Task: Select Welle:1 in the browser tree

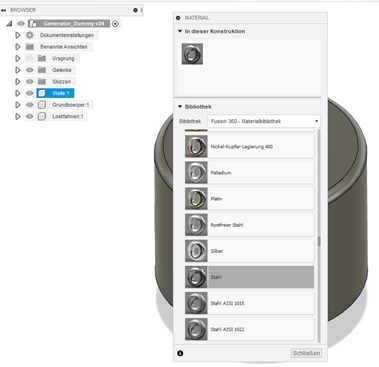Action: pyautogui.click(x=61, y=93)
